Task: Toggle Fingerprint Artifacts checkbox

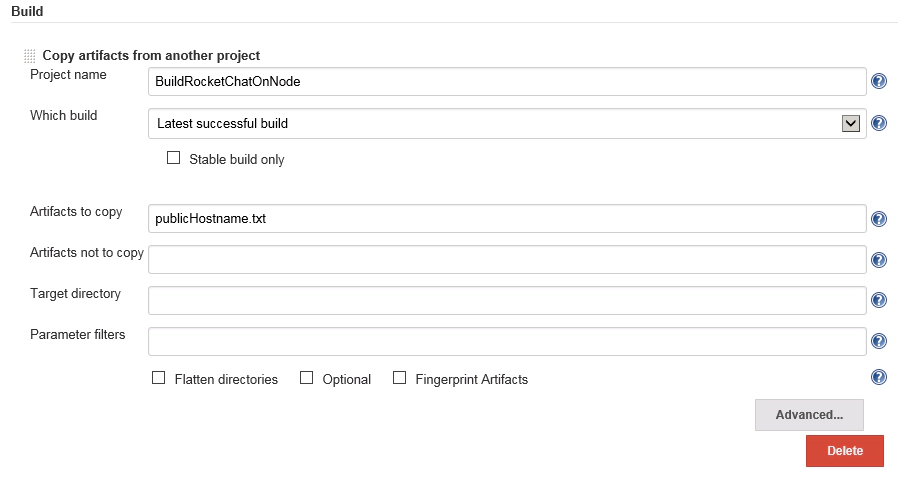Action: tap(400, 378)
